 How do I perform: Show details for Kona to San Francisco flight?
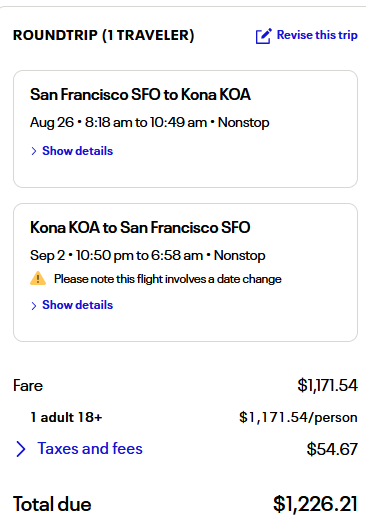pos(77,305)
